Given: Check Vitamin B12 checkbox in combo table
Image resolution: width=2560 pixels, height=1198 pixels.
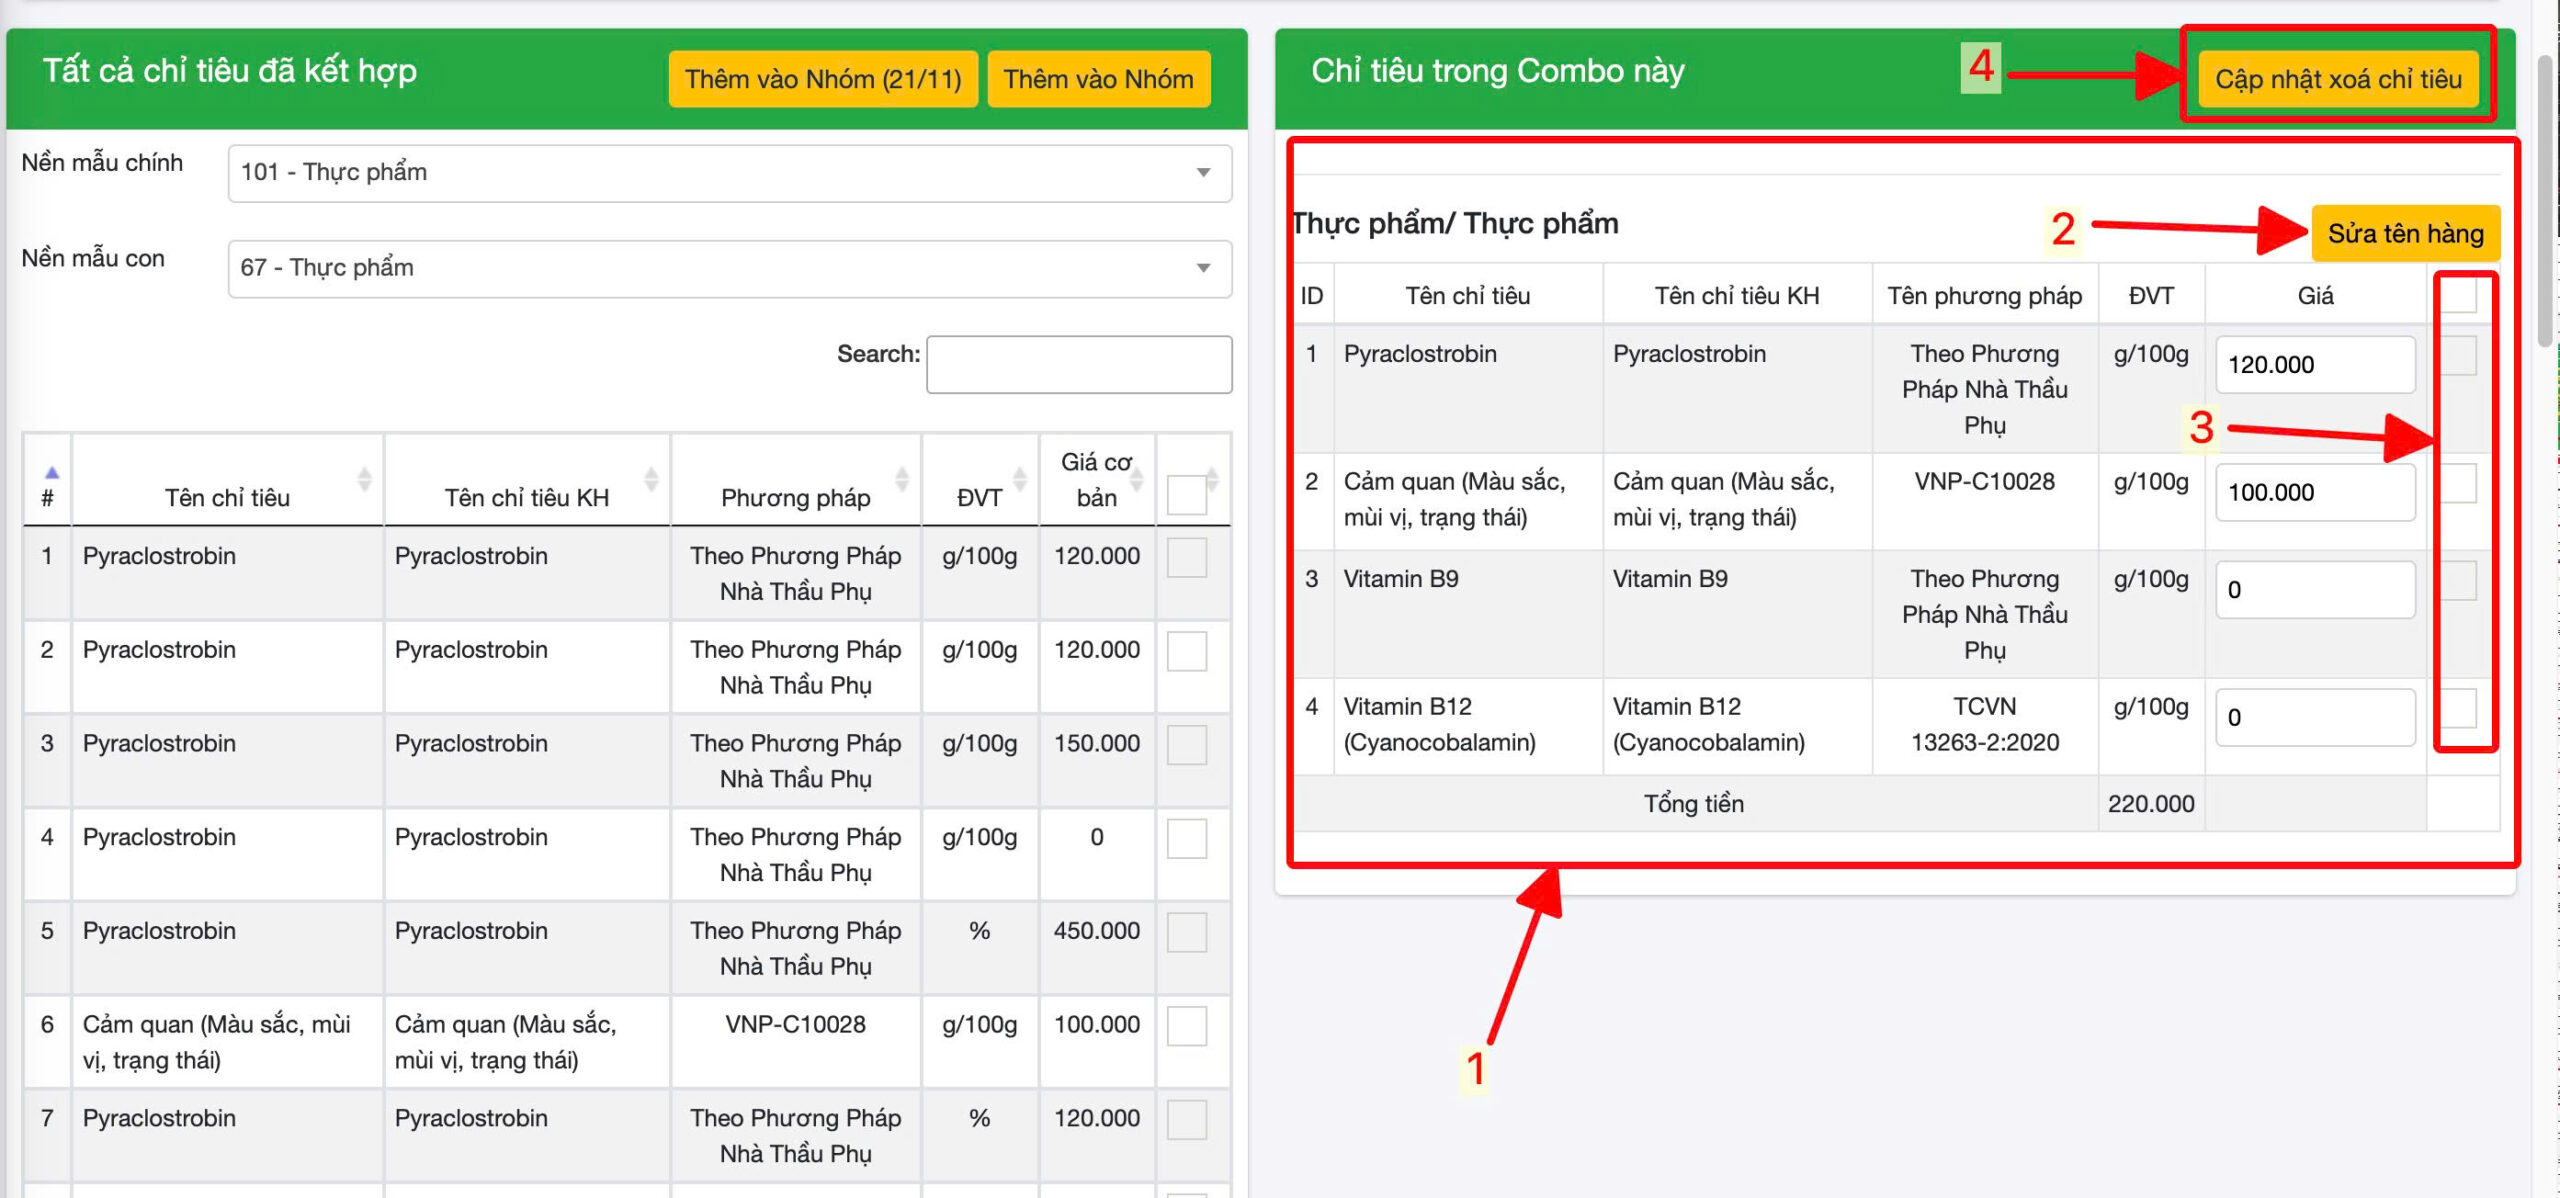Looking at the screenshot, I should (x=2457, y=708).
